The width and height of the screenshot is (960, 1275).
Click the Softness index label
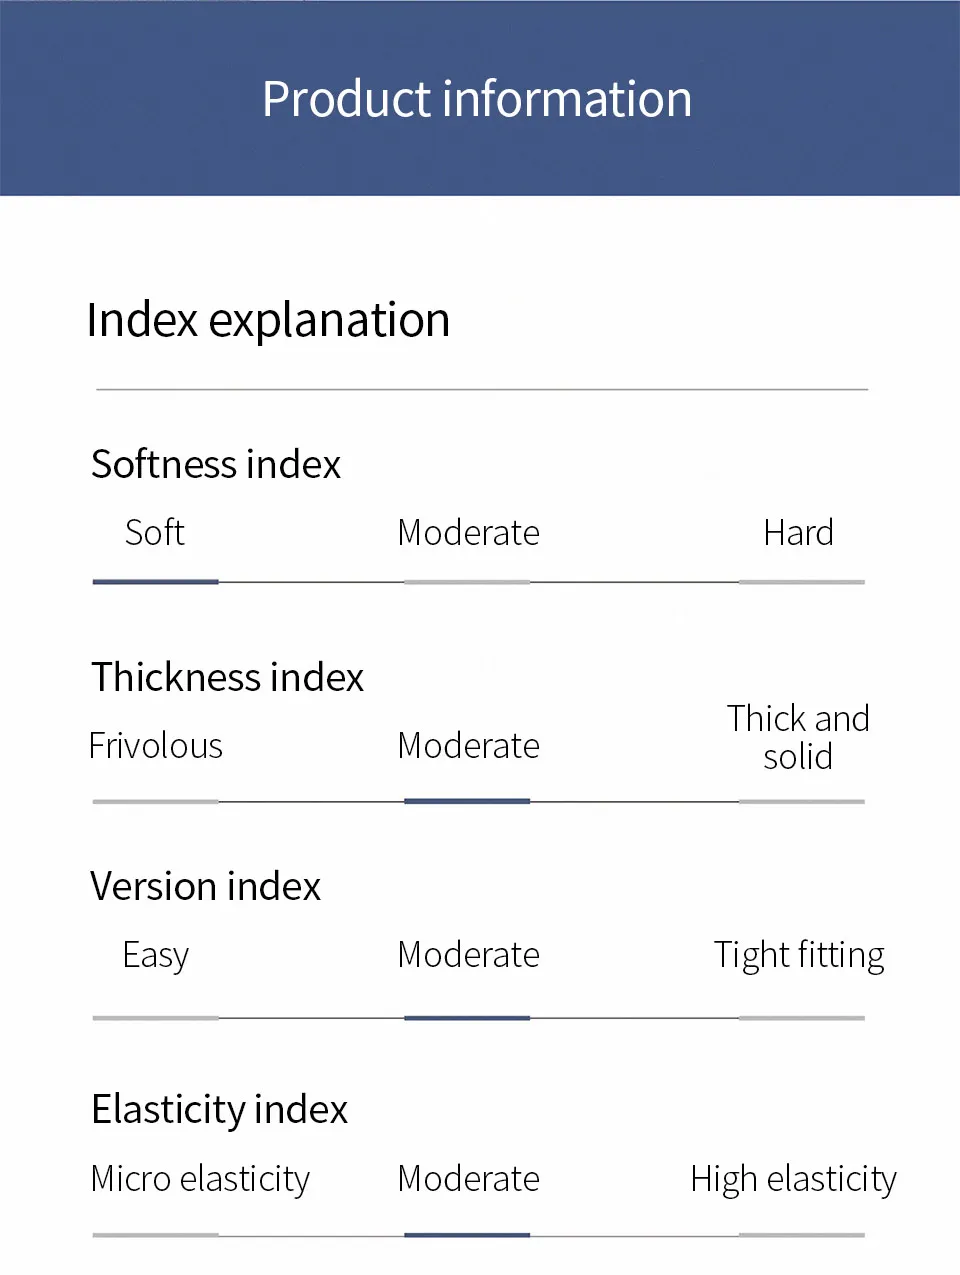pyautogui.click(x=216, y=464)
